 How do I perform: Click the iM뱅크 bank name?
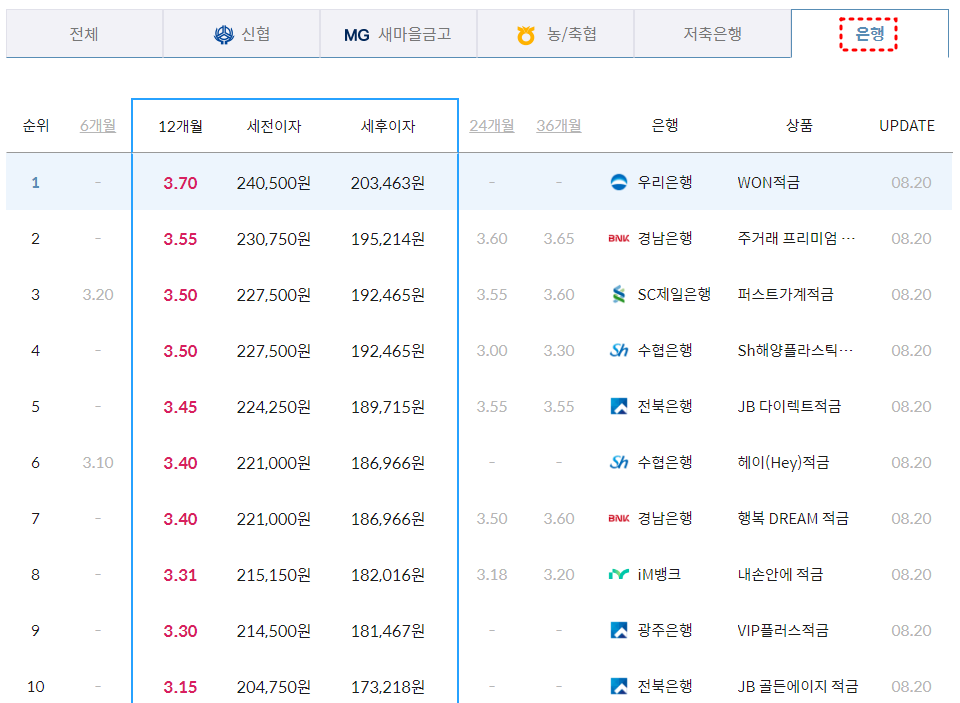[659, 574]
